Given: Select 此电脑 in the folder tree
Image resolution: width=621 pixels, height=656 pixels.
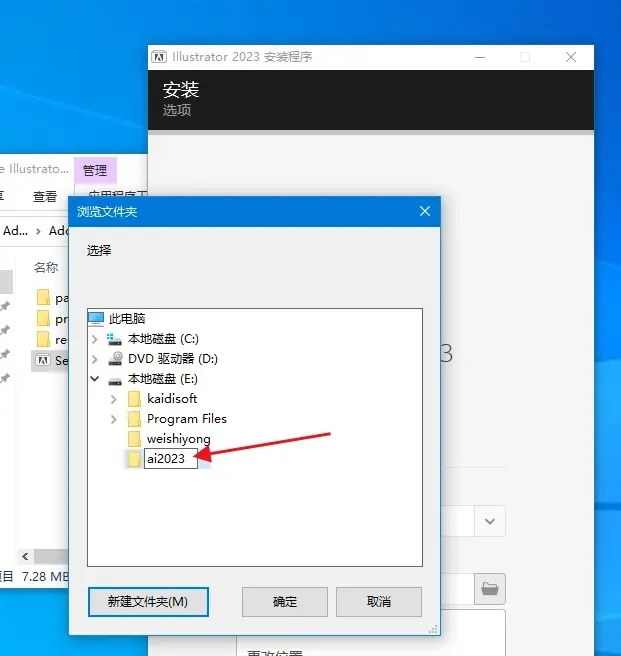Looking at the screenshot, I should point(127,319).
